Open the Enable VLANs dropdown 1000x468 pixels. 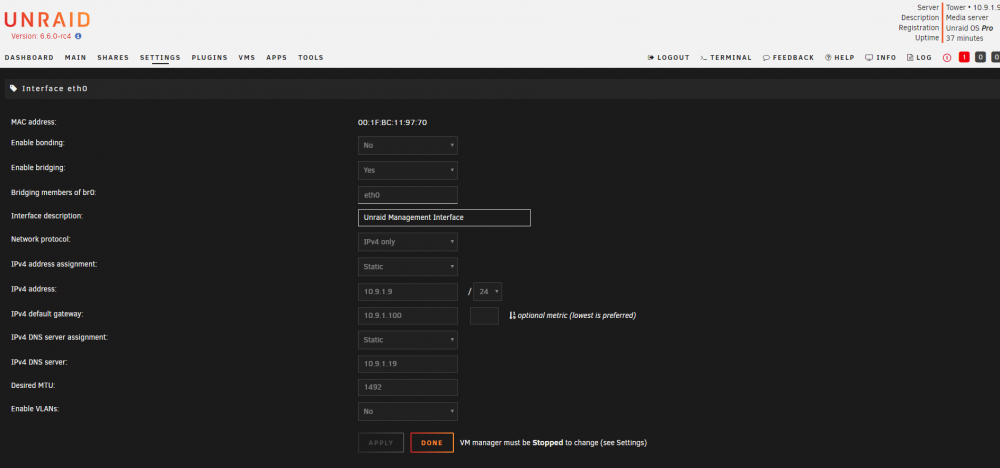408,411
